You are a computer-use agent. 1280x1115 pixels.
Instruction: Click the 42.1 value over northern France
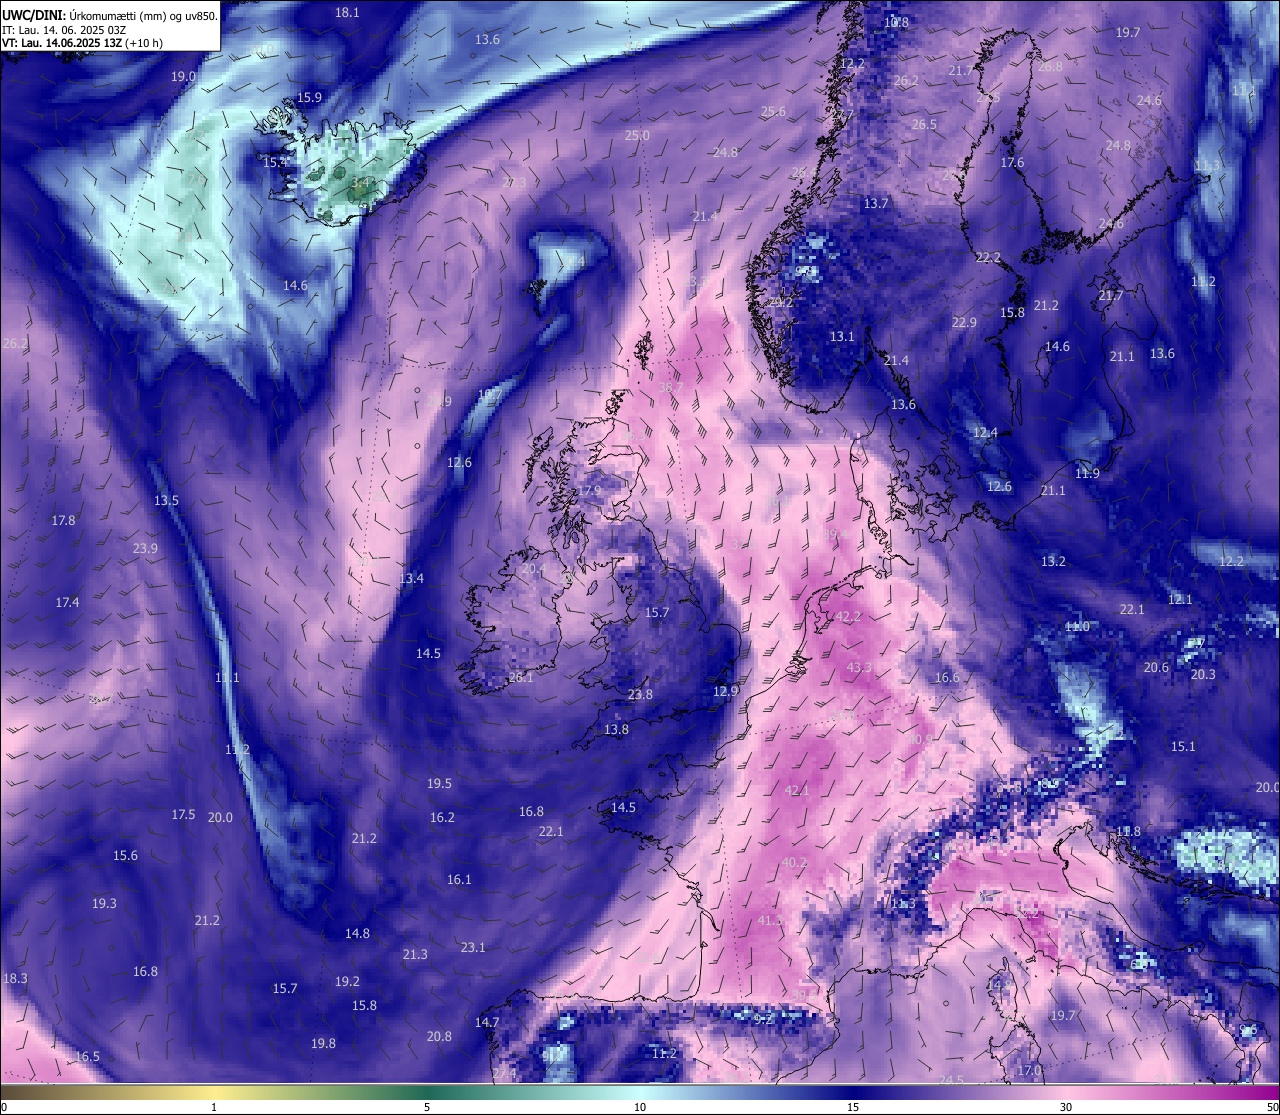(797, 791)
